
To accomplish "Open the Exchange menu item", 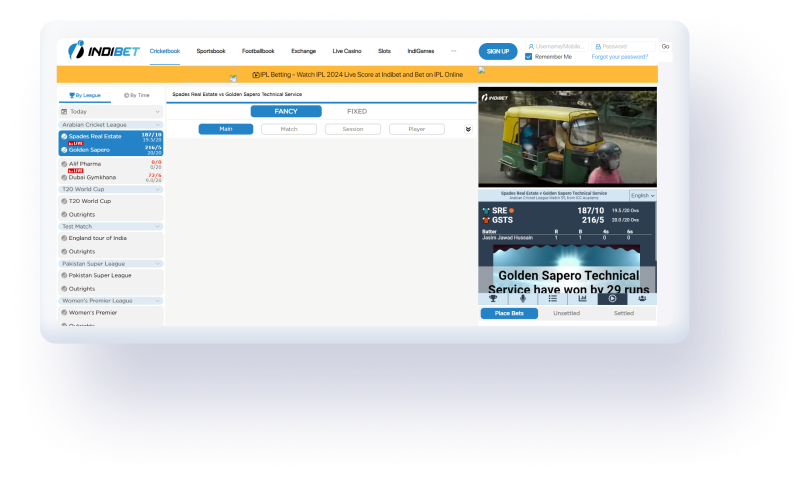I will point(303,51).
